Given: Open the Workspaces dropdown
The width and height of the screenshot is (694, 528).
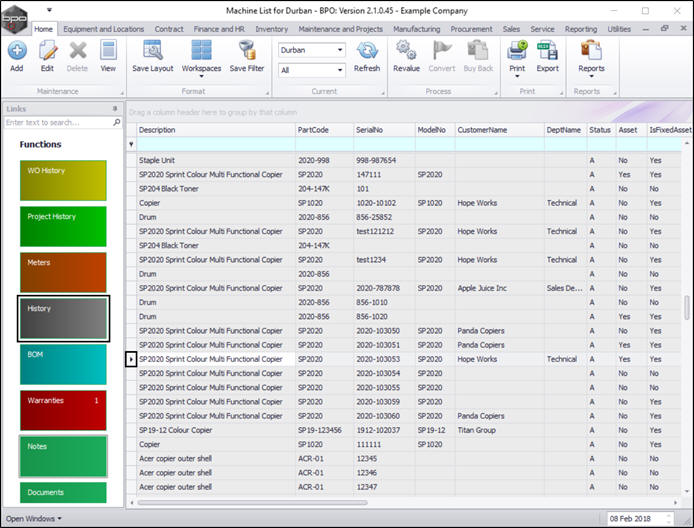Looking at the screenshot, I should [201, 68].
